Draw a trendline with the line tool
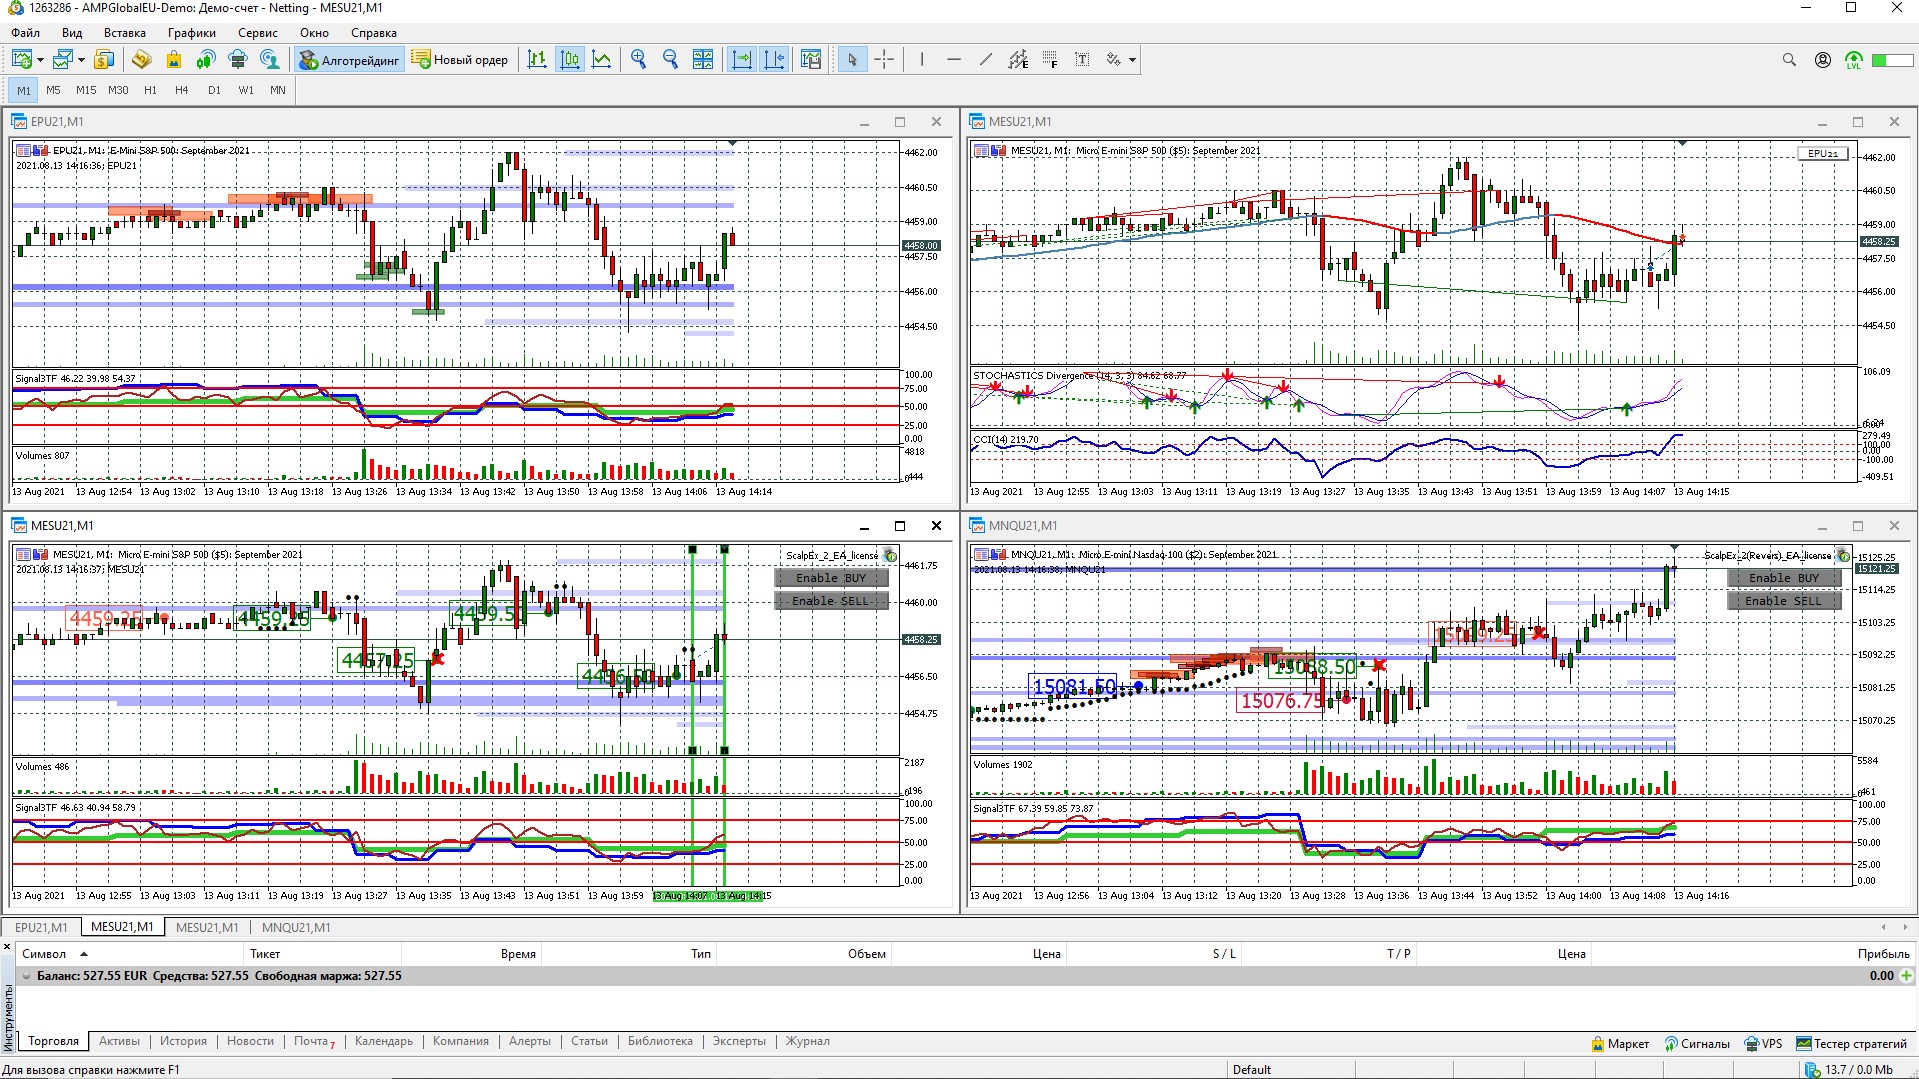Screen dimensions: 1919x1079 click(x=986, y=60)
